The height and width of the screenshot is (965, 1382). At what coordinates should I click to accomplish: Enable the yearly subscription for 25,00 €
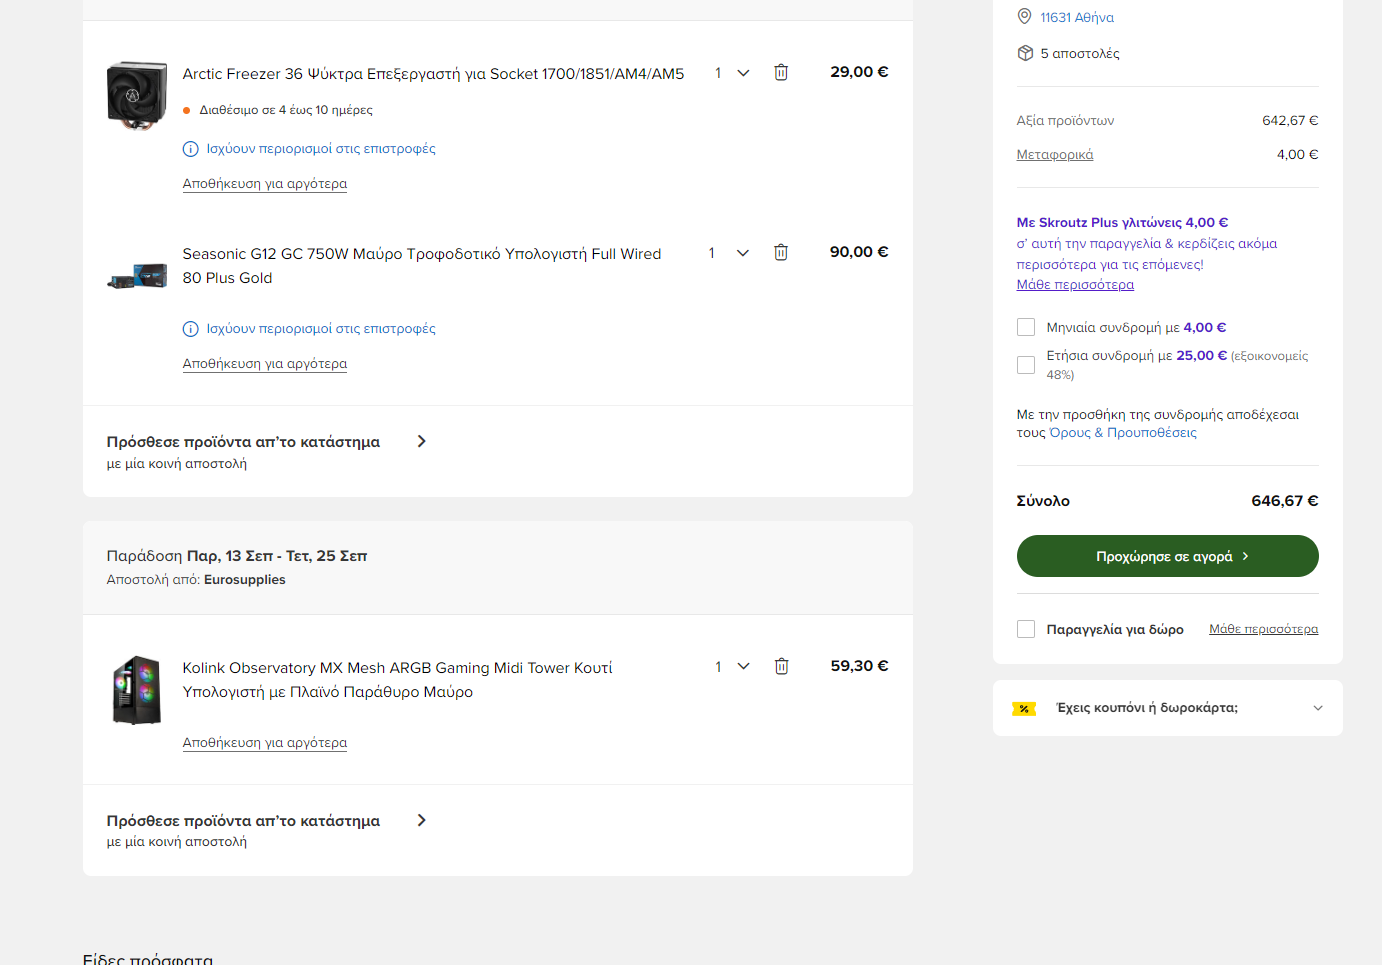point(1026,365)
